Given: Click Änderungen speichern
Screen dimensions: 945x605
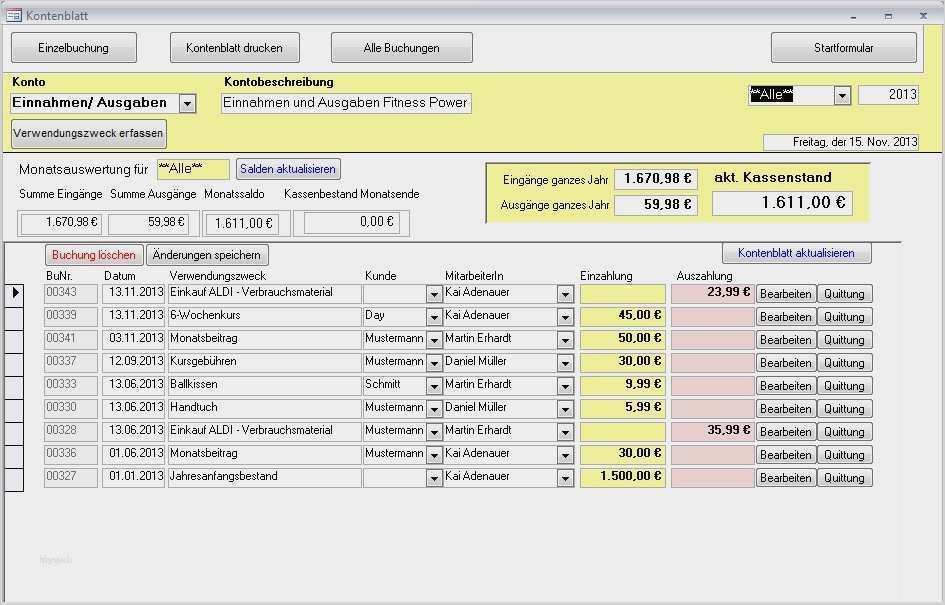Looking at the screenshot, I should coord(207,255).
